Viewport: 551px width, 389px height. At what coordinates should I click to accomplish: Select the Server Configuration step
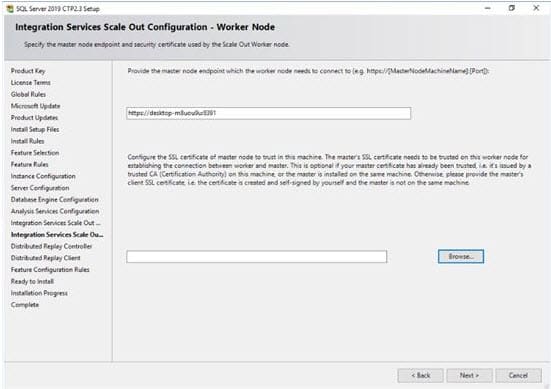[x=40, y=188]
